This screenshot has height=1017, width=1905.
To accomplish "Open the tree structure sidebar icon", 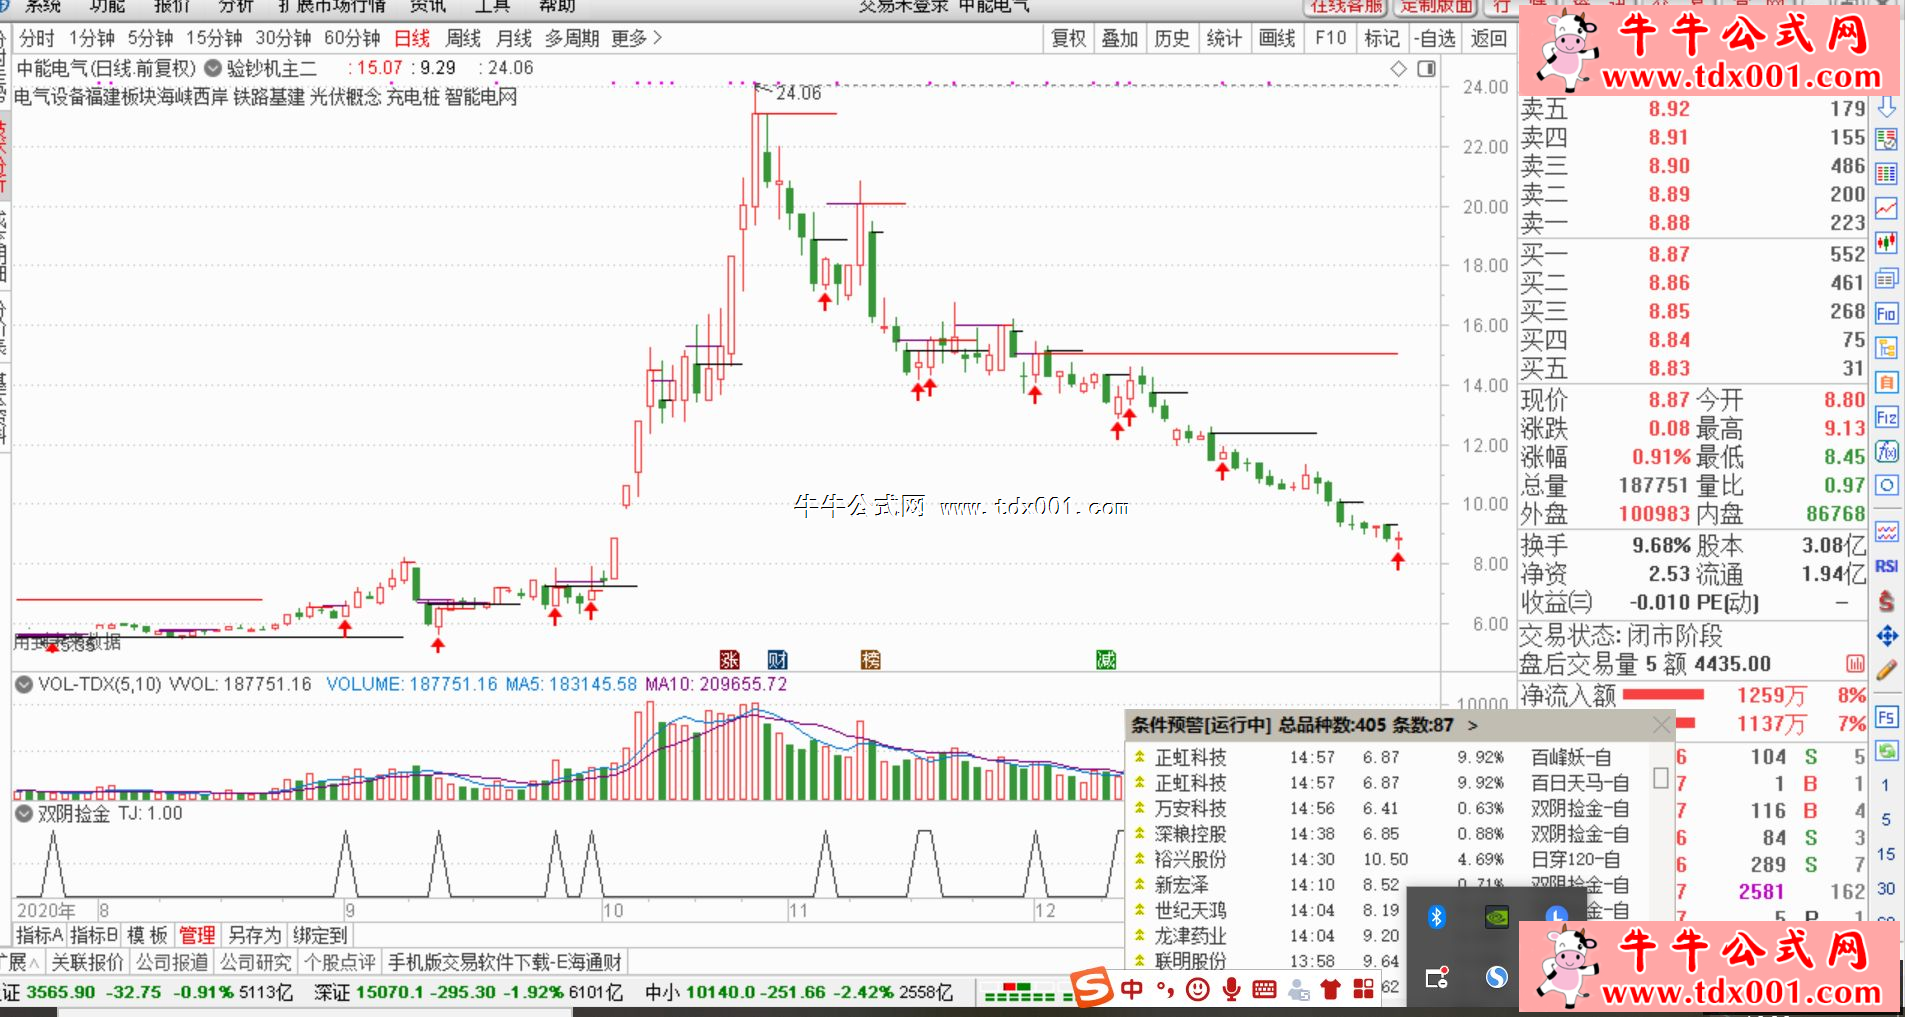I will point(1886,348).
